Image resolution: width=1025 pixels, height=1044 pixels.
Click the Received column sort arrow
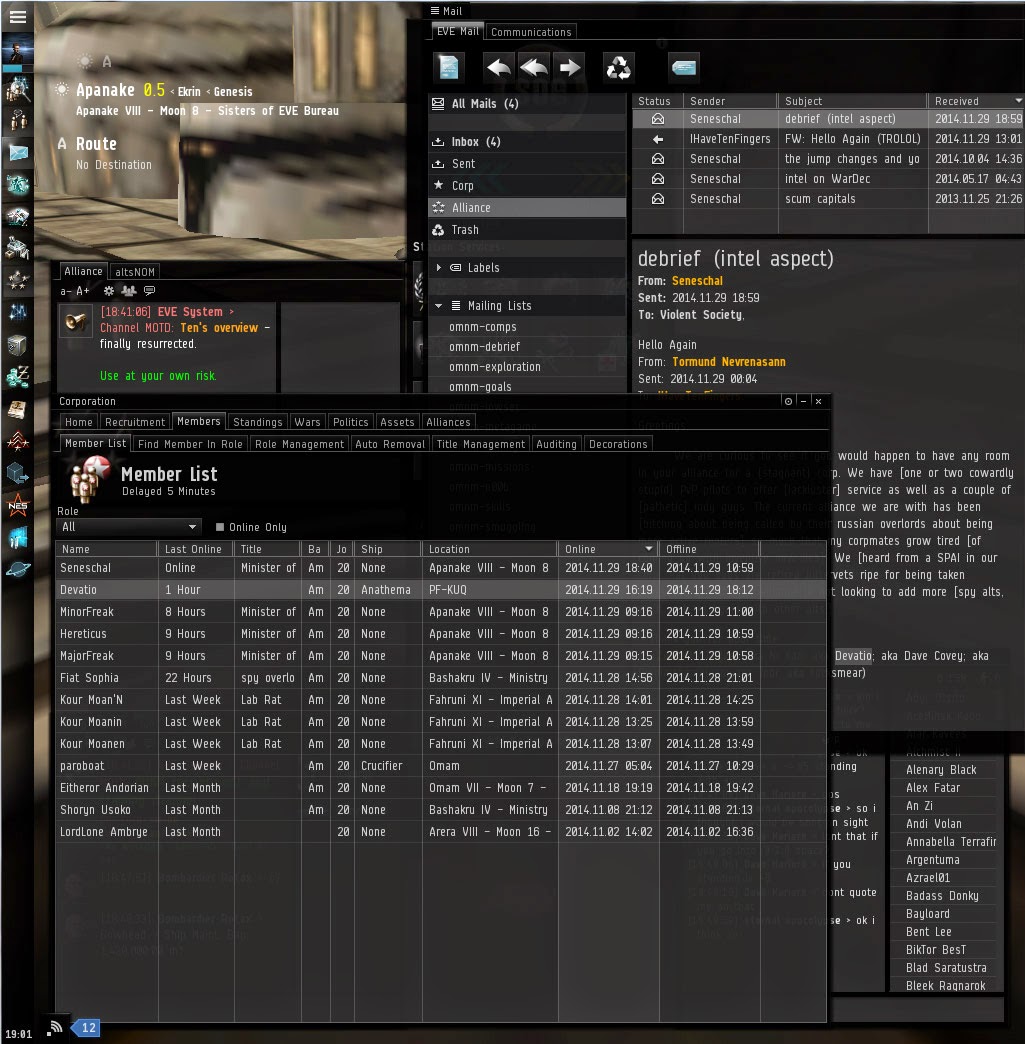click(x=1018, y=101)
